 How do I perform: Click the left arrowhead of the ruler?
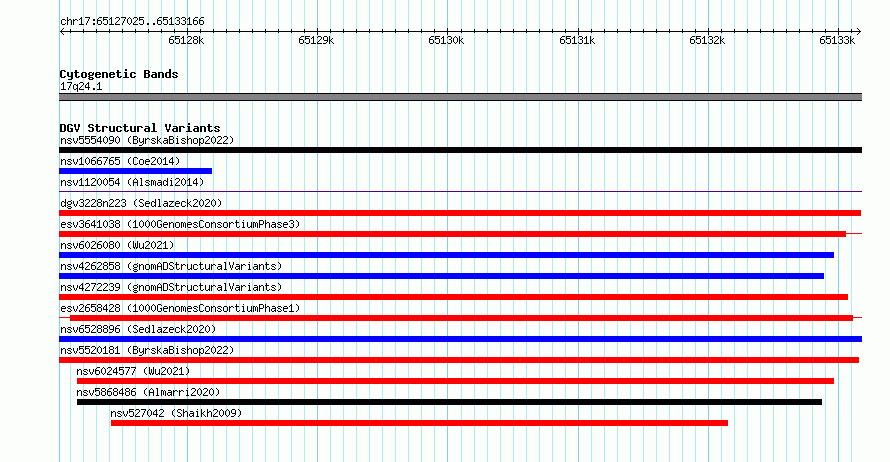(x=62, y=32)
